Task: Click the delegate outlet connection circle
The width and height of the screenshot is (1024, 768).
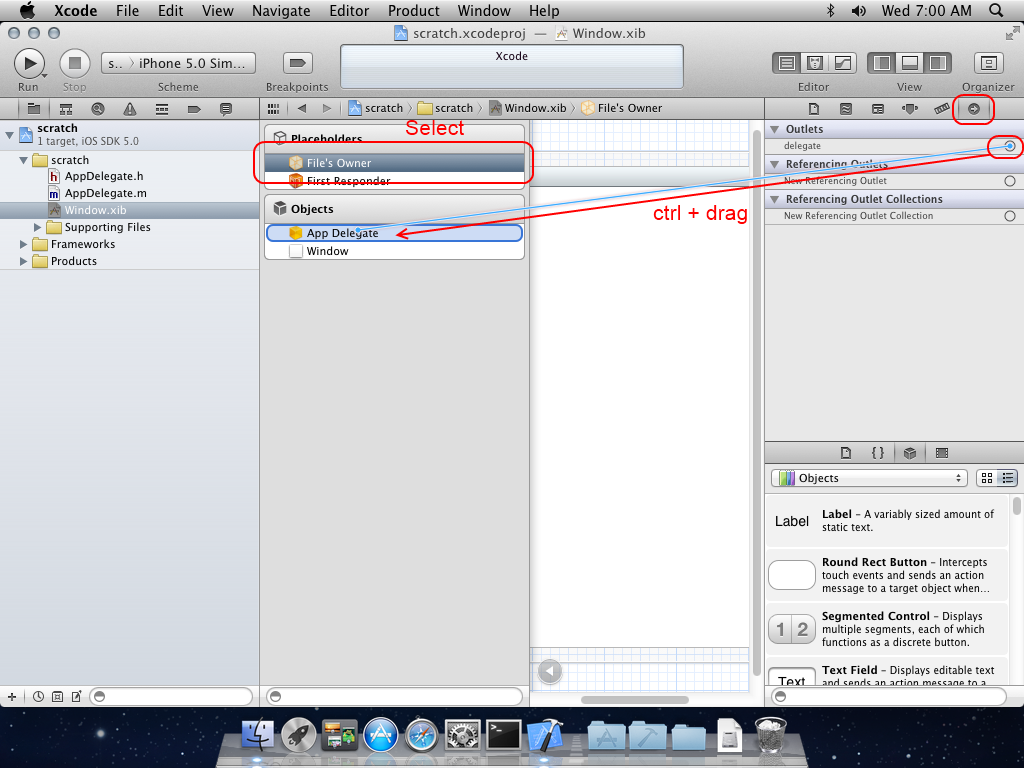Action: 1010,146
